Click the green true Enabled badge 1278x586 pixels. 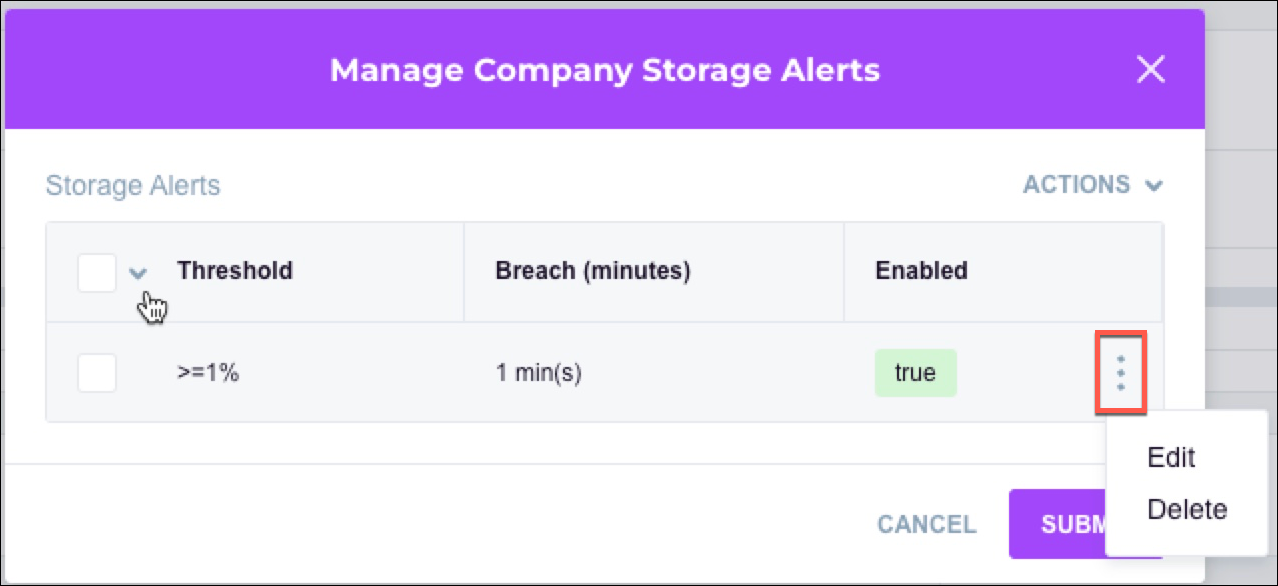click(x=915, y=373)
